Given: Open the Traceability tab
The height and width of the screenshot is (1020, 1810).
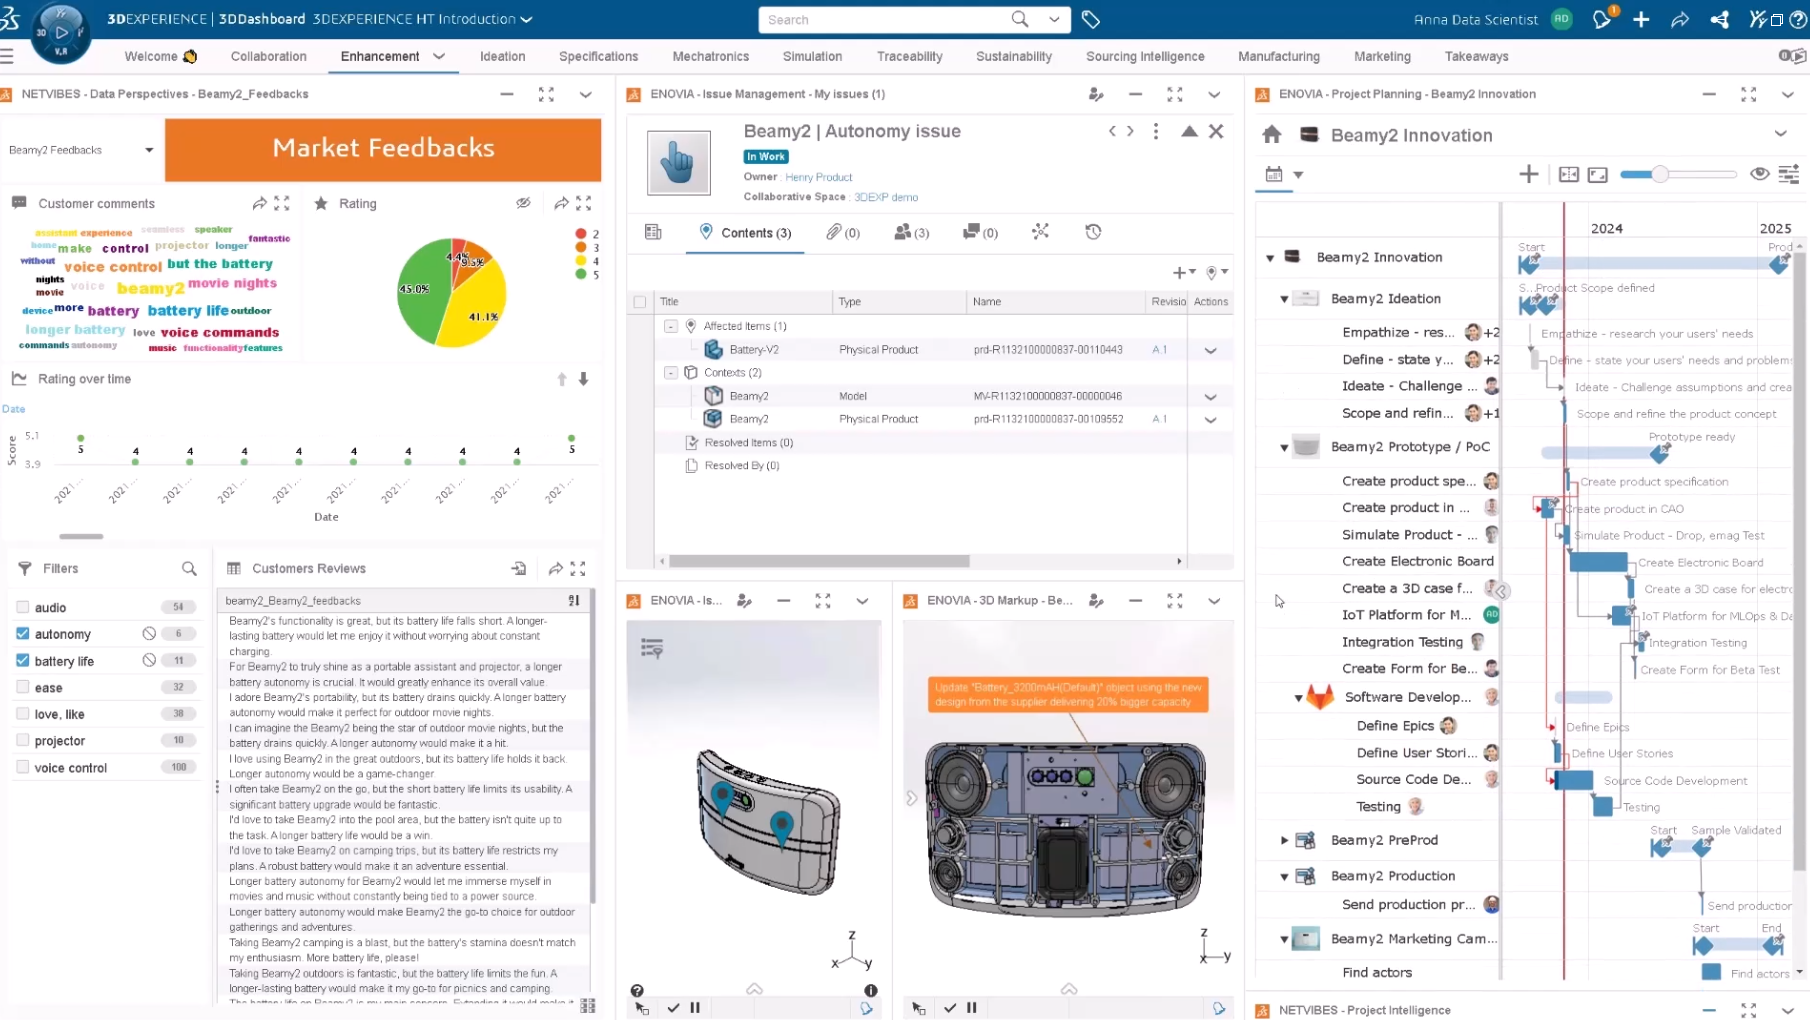Looking at the screenshot, I should pos(909,57).
